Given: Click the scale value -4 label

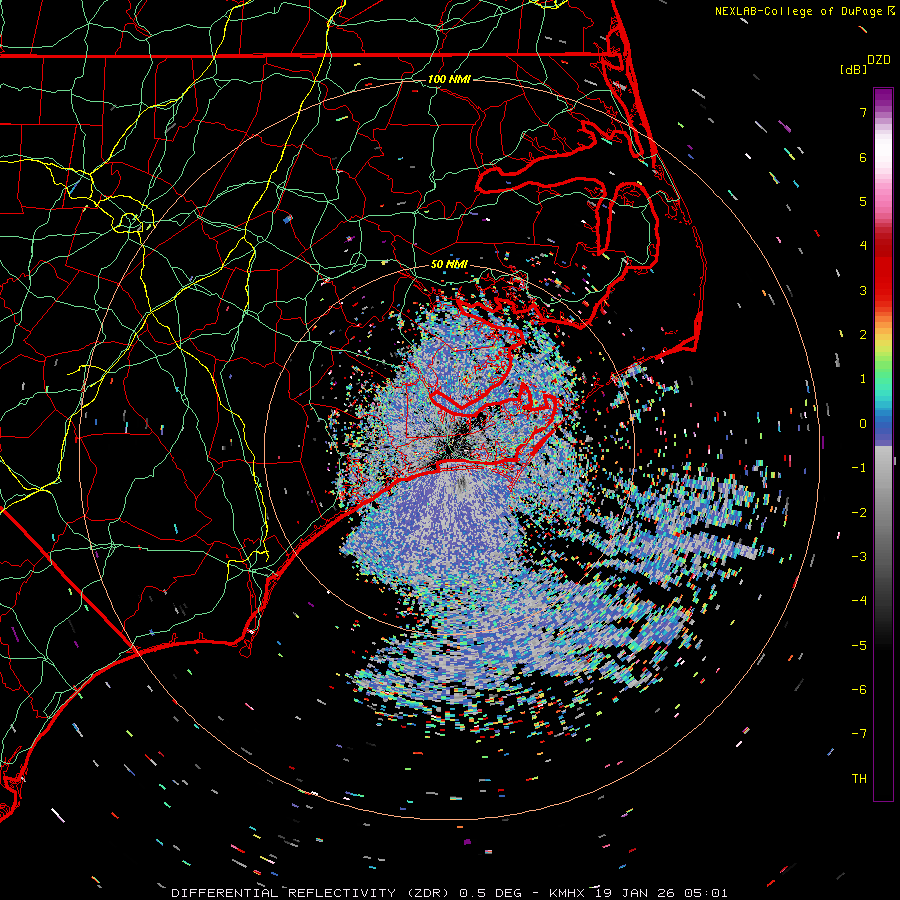Looking at the screenshot, I should (x=859, y=601).
